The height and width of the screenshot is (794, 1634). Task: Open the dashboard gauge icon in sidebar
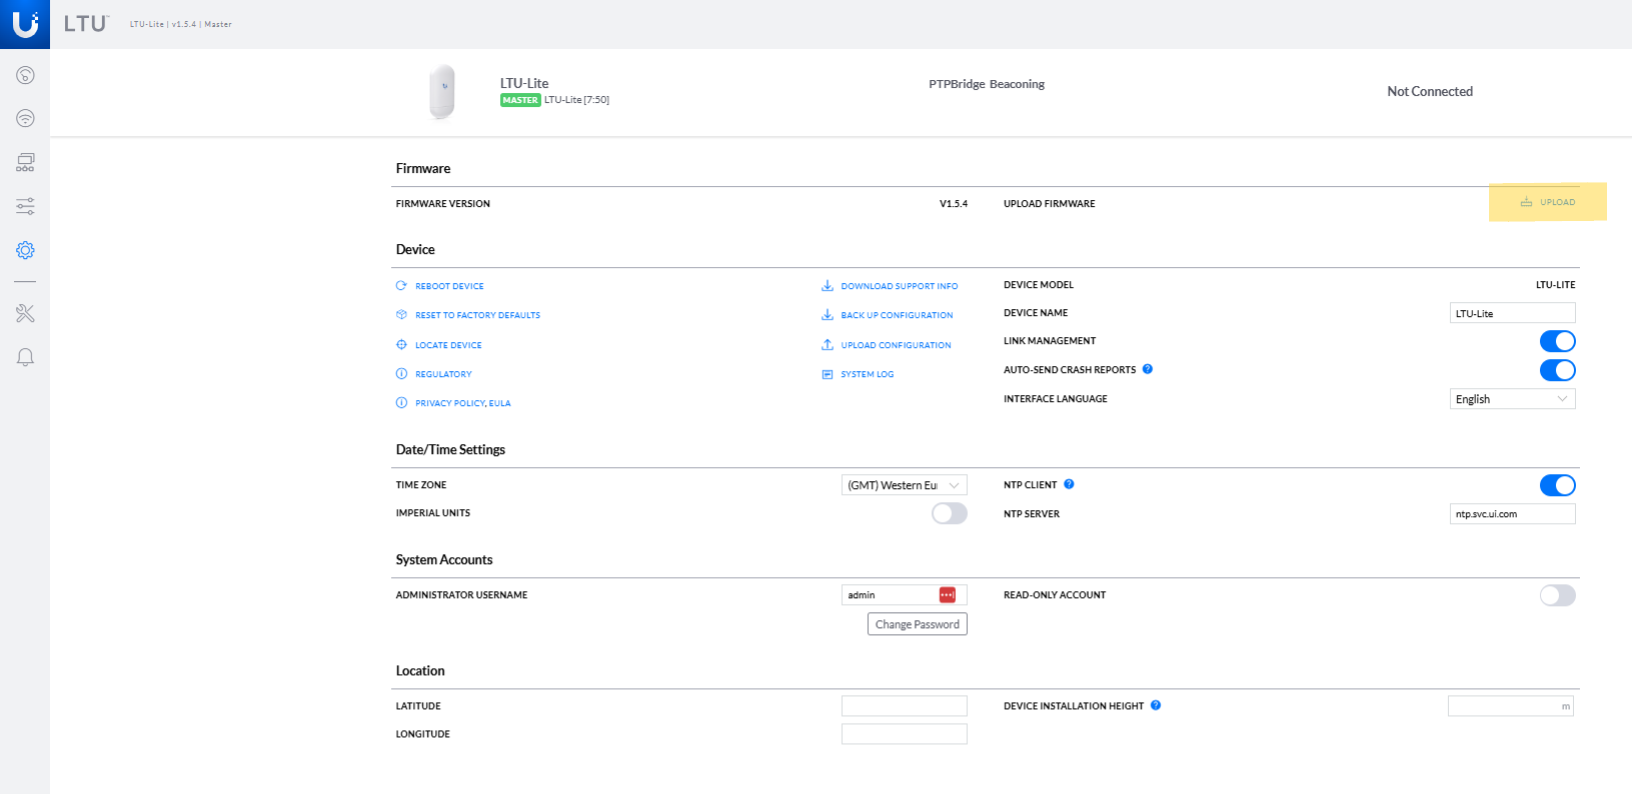[x=25, y=75]
